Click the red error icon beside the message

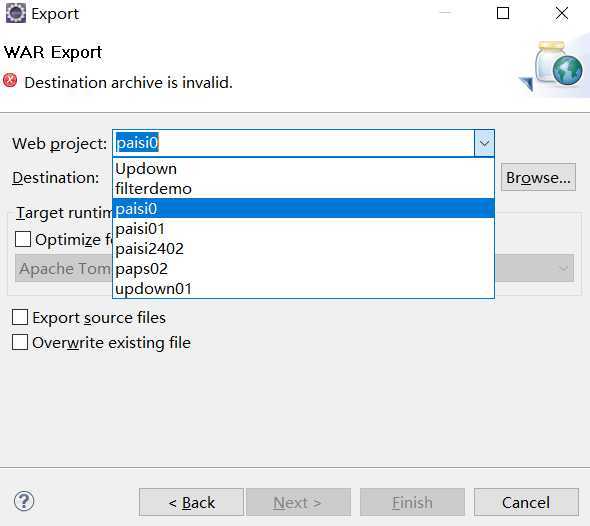click(10, 80)
